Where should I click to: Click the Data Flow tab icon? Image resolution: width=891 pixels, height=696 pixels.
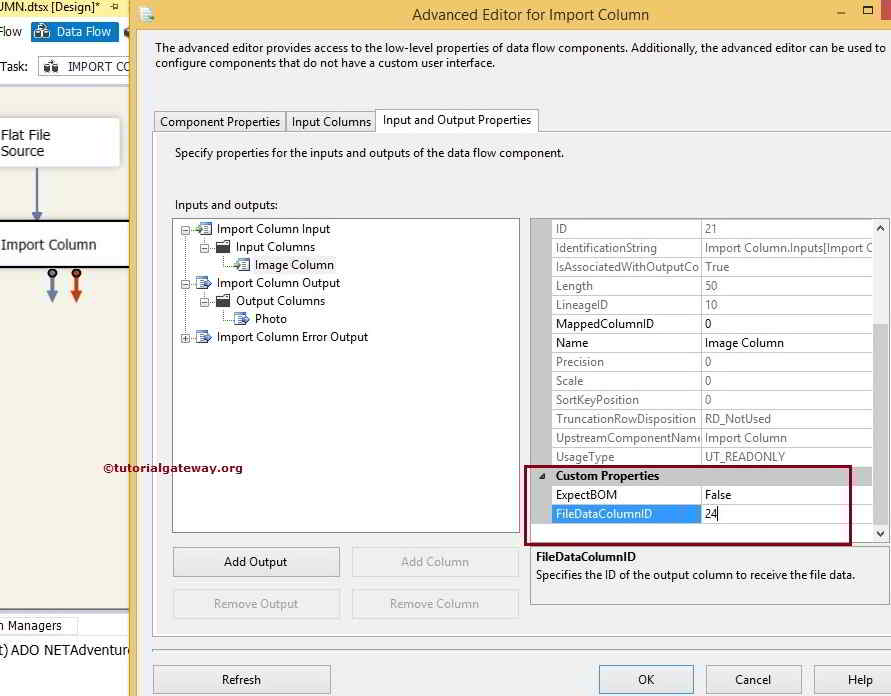pos(42,31)
